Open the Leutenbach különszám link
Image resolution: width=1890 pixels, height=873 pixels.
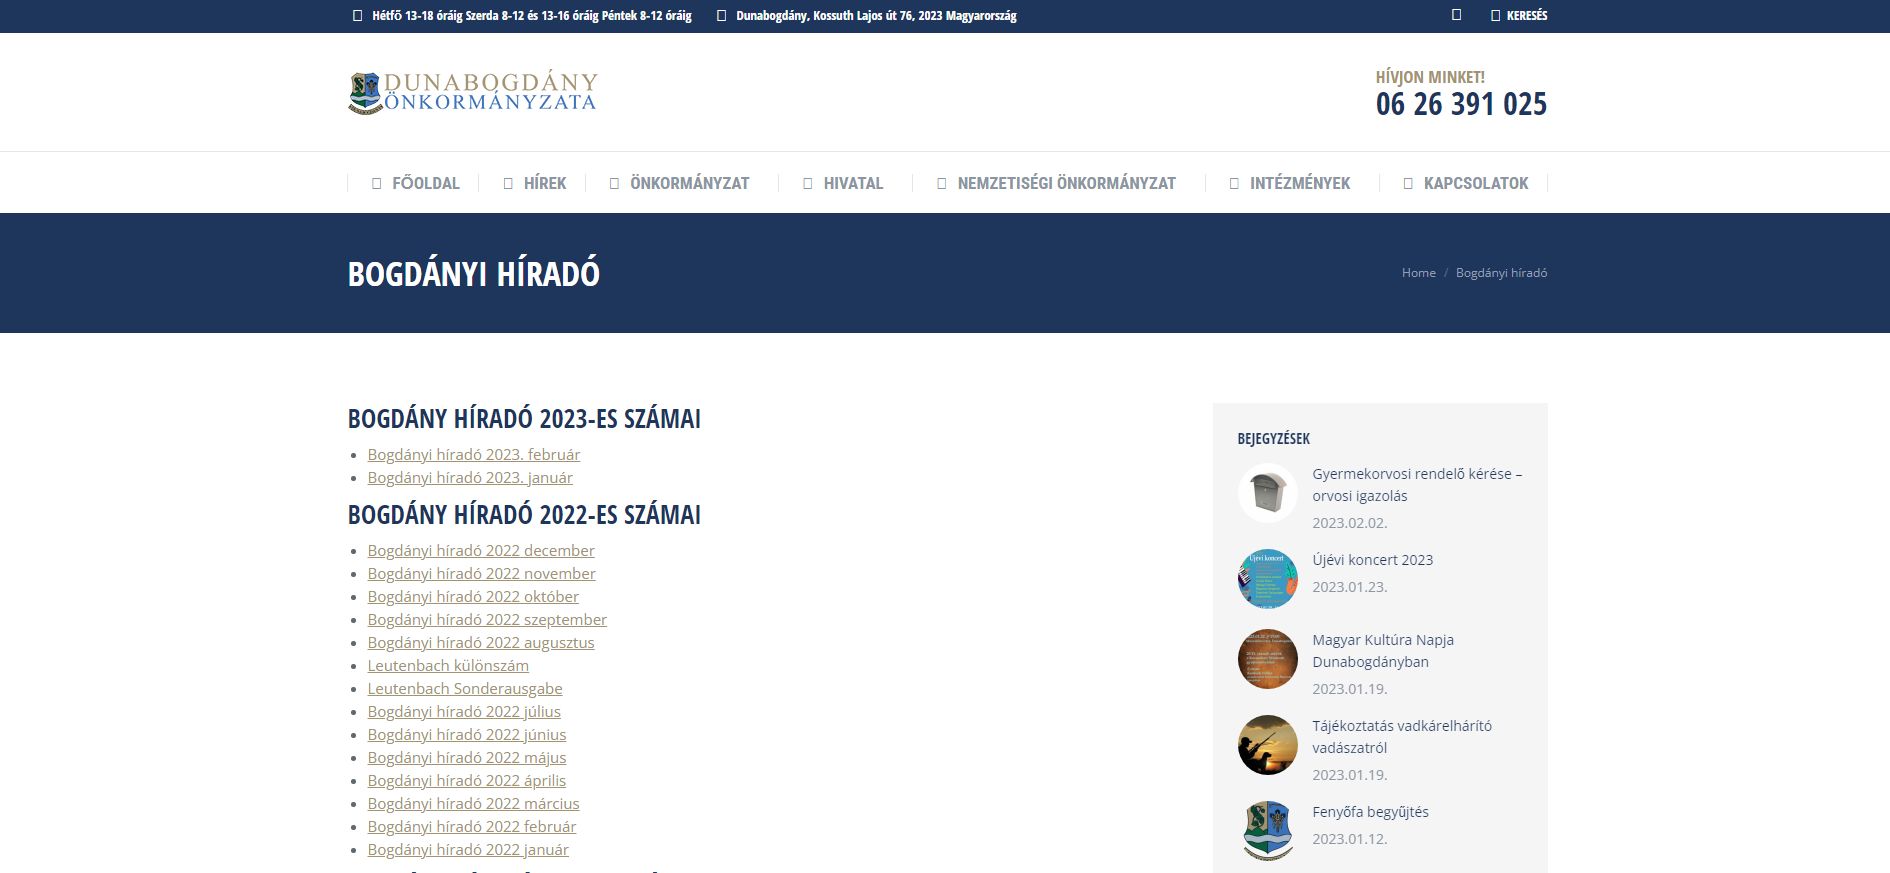[x=448, y=666]
